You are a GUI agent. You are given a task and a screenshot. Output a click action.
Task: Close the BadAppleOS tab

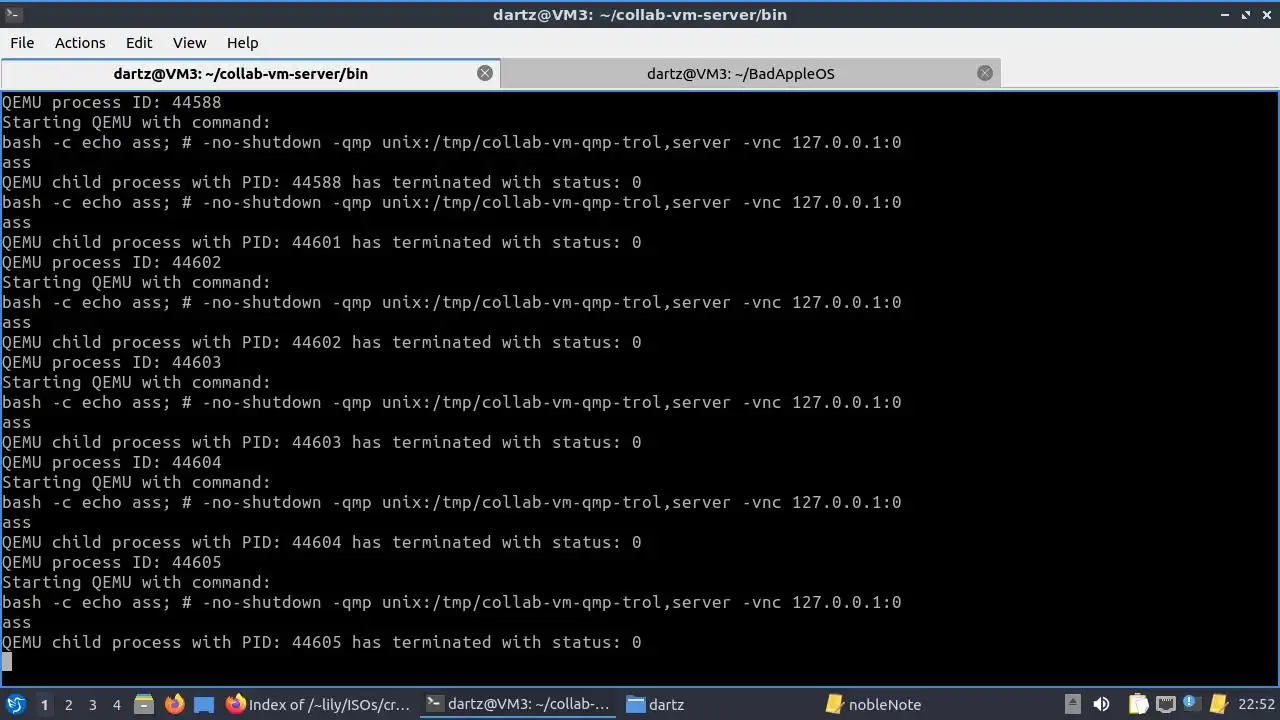pyautogui.click(x=985, y=73)
